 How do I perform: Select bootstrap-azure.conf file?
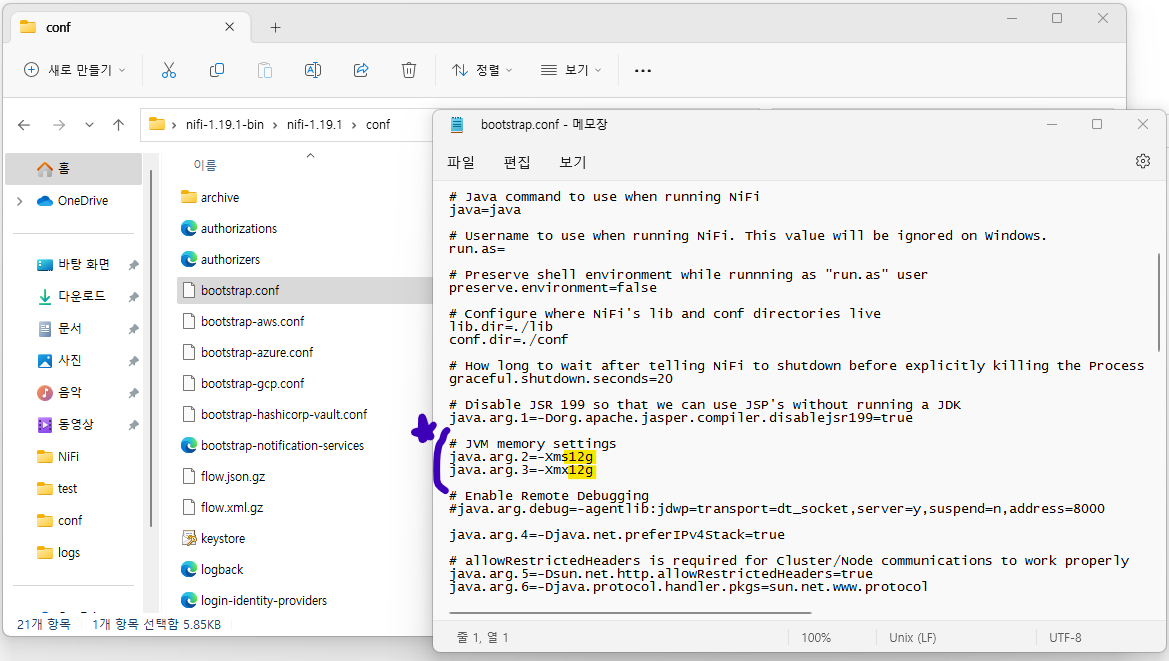pyautogui.click(x=257, y=352)
